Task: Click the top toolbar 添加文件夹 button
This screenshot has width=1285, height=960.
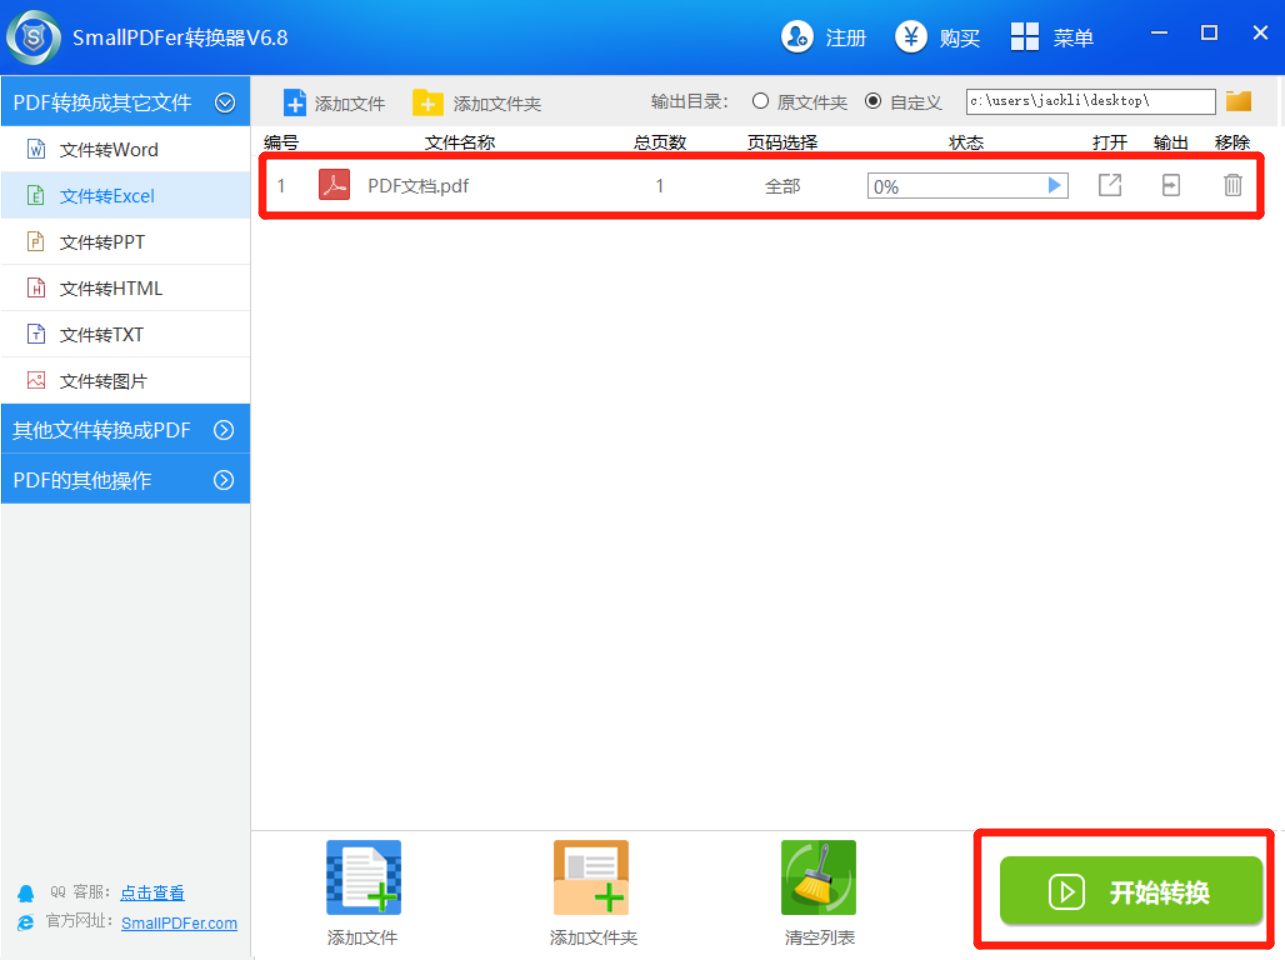Action: coord(477,103)
